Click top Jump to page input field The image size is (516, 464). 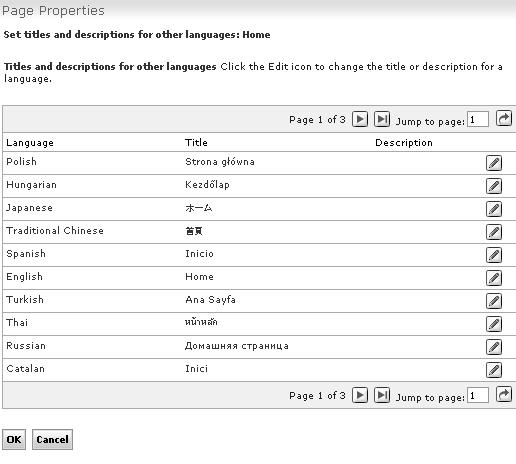click(x=478, y=119)
